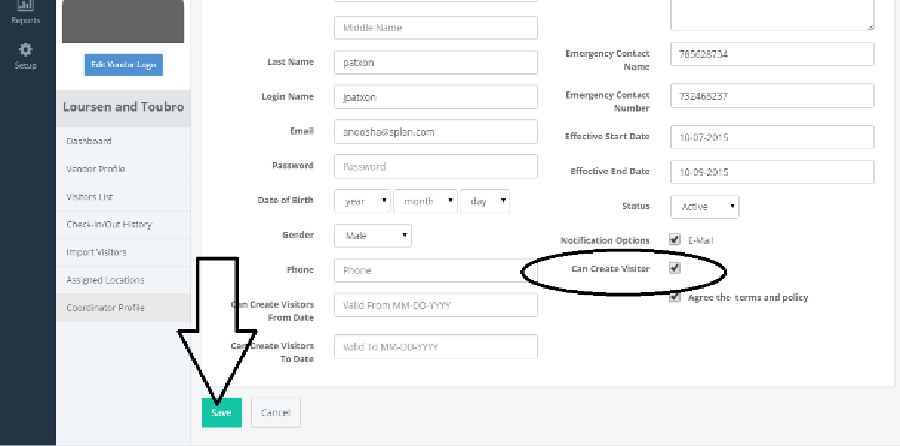Click the Effective End Date field

click(x=772, y=172)
